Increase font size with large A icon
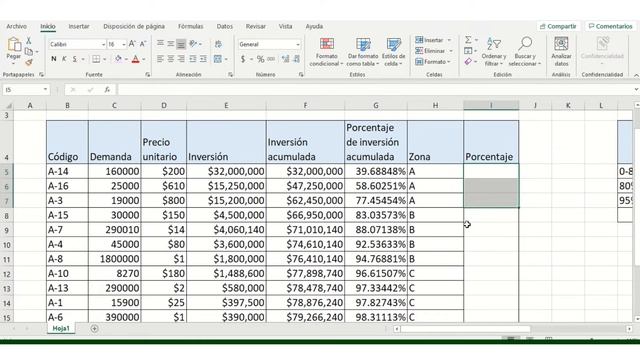640x360 pixels. tap(132, 44)
